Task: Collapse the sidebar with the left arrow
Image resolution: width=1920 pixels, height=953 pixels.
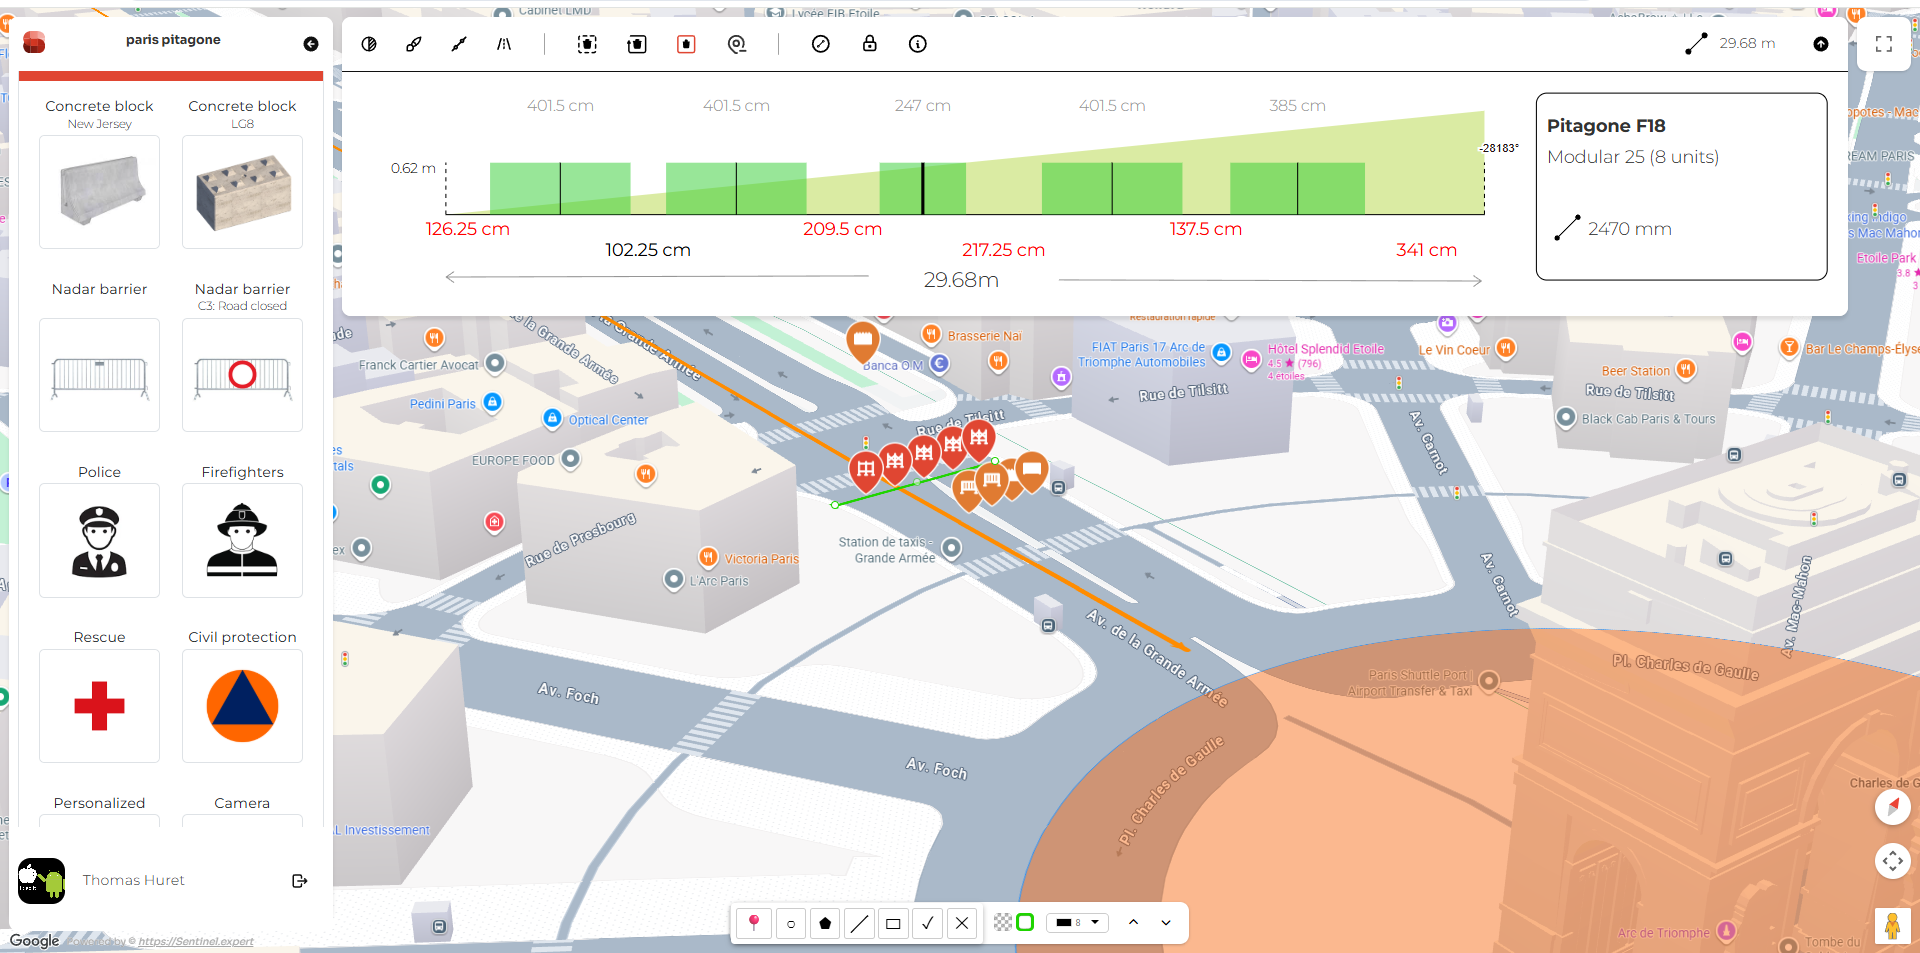Action: coord(311,44)
